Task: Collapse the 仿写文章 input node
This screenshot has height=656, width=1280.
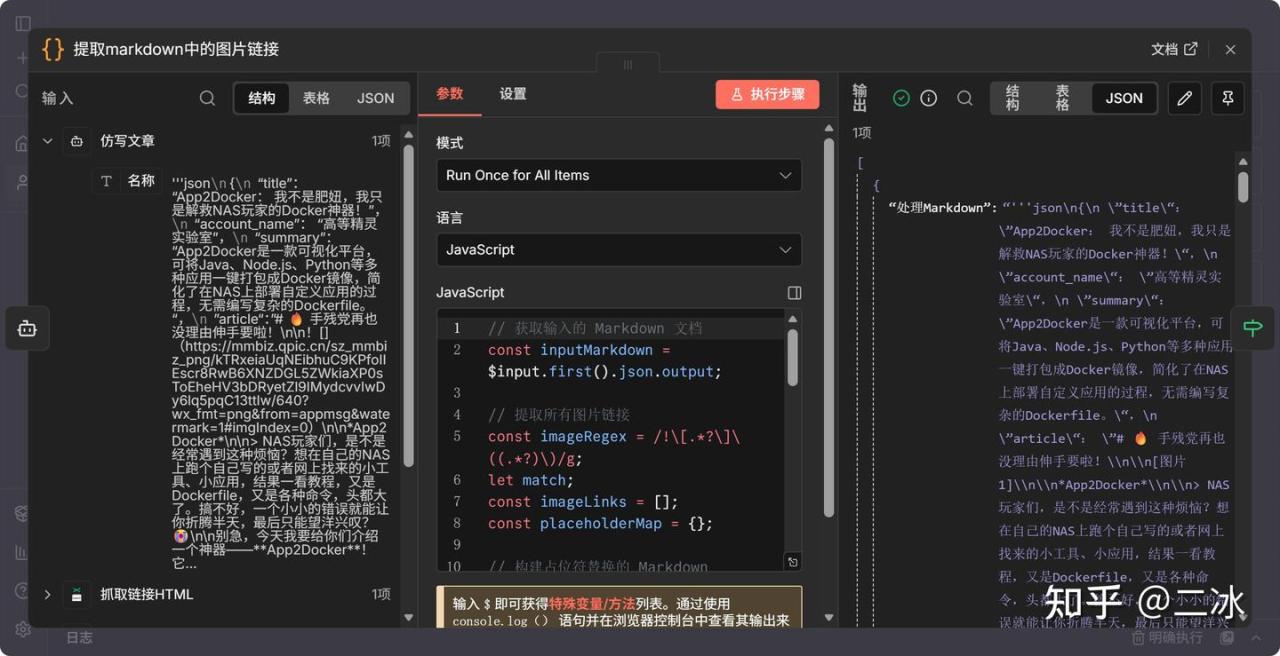Action: click(x=47, y=141)
